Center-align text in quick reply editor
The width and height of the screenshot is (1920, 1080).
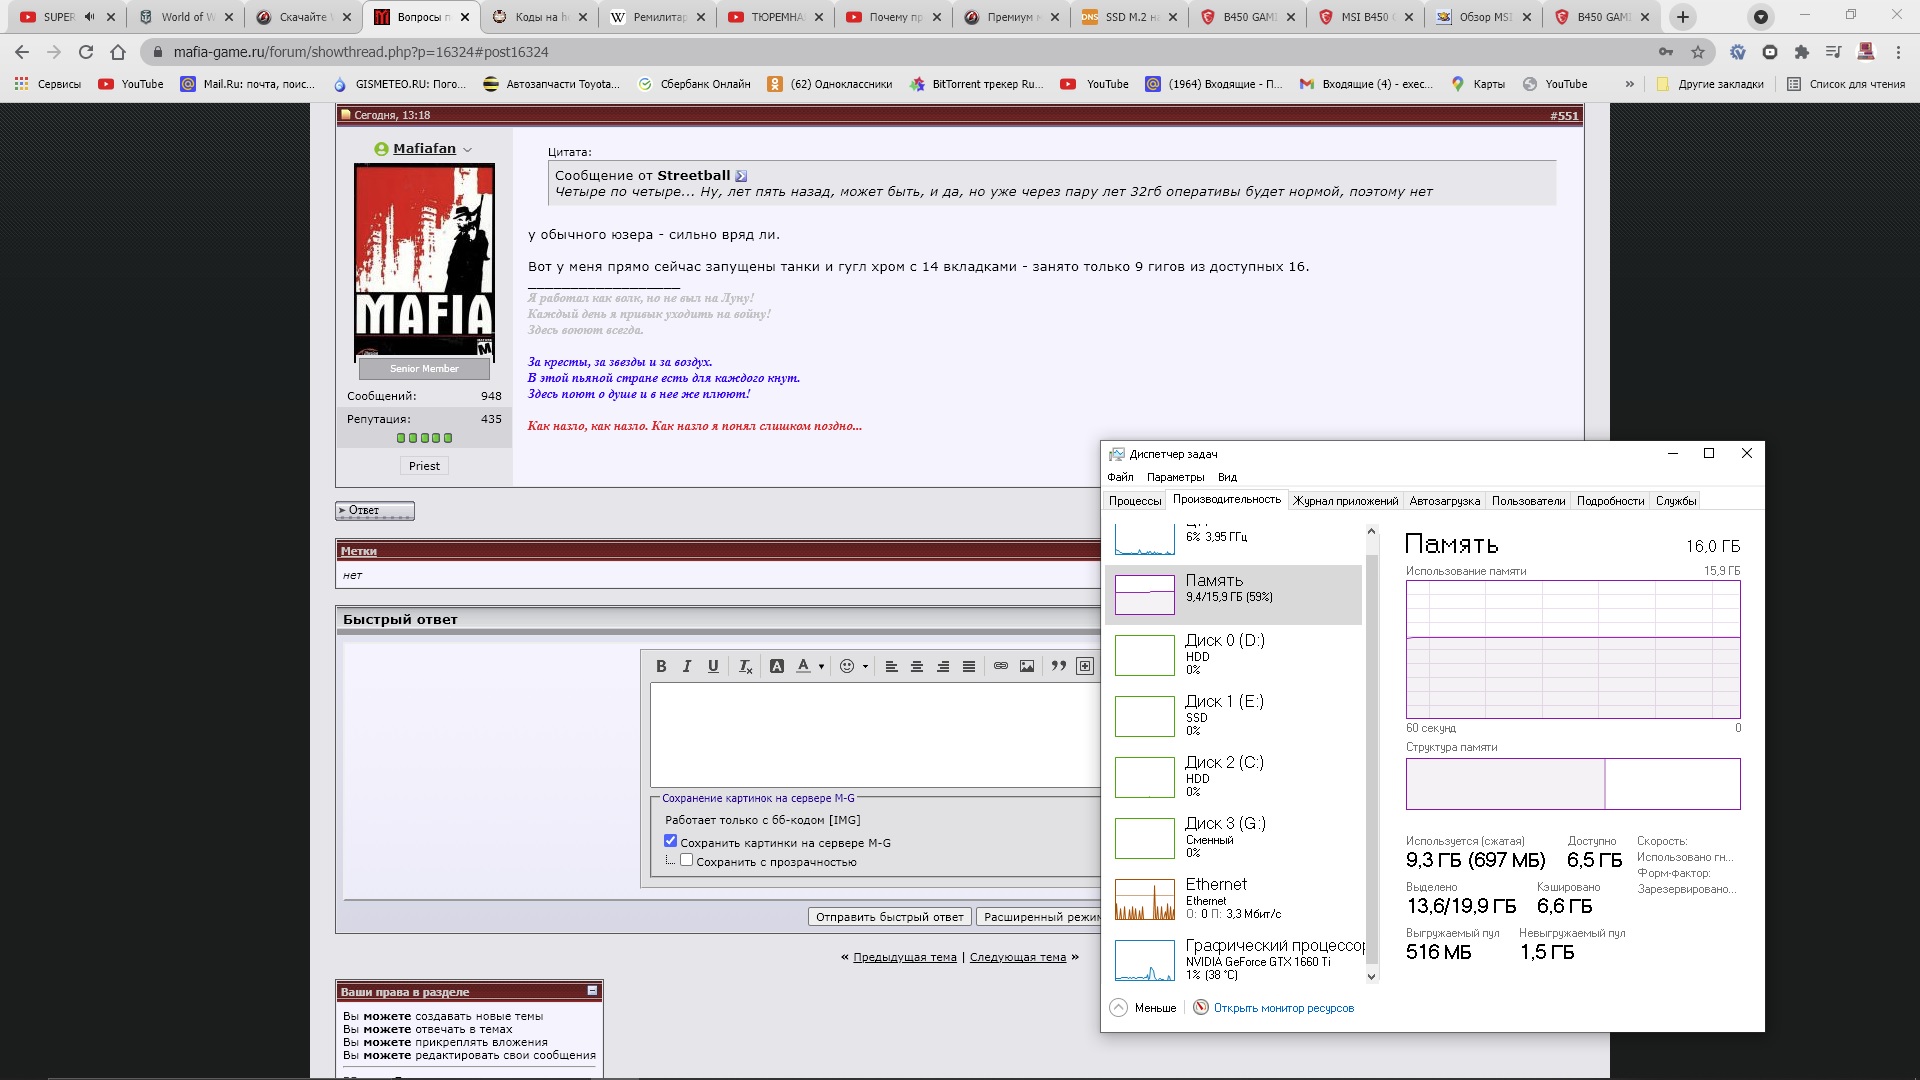pyautogui.click(x=917, y=666)
